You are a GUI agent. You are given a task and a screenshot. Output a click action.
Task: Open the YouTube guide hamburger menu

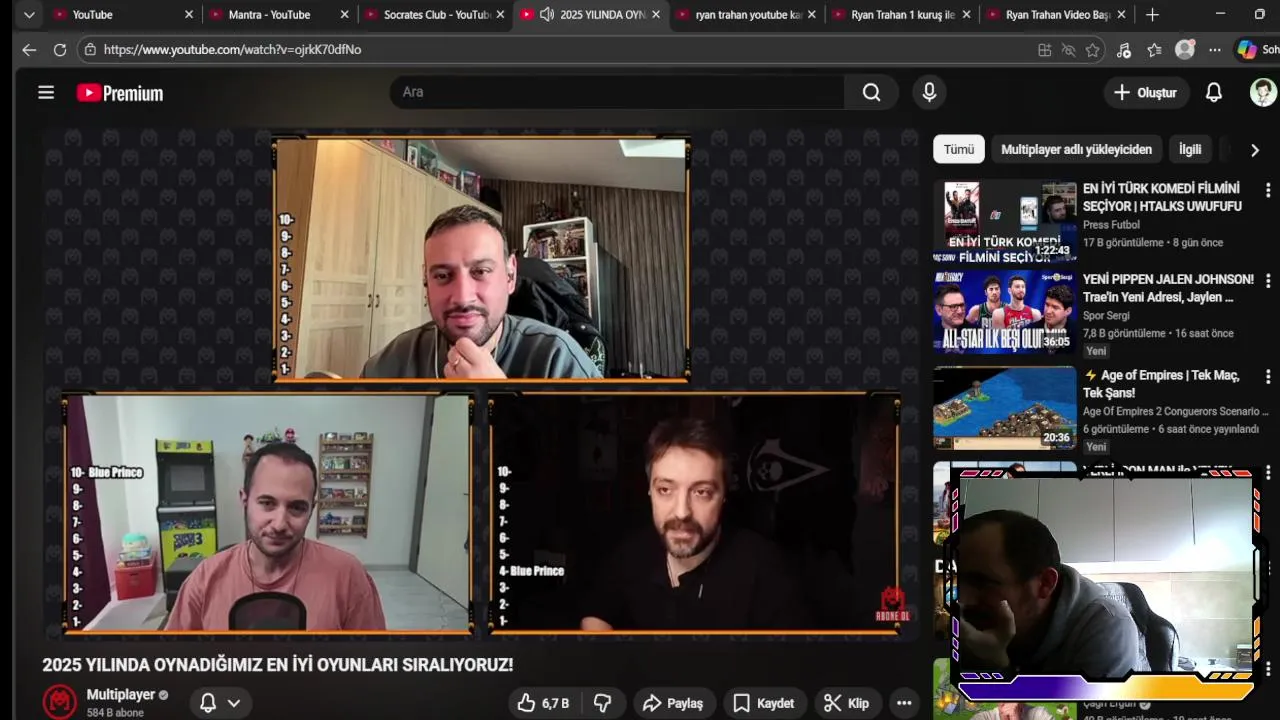coord(46,93)
